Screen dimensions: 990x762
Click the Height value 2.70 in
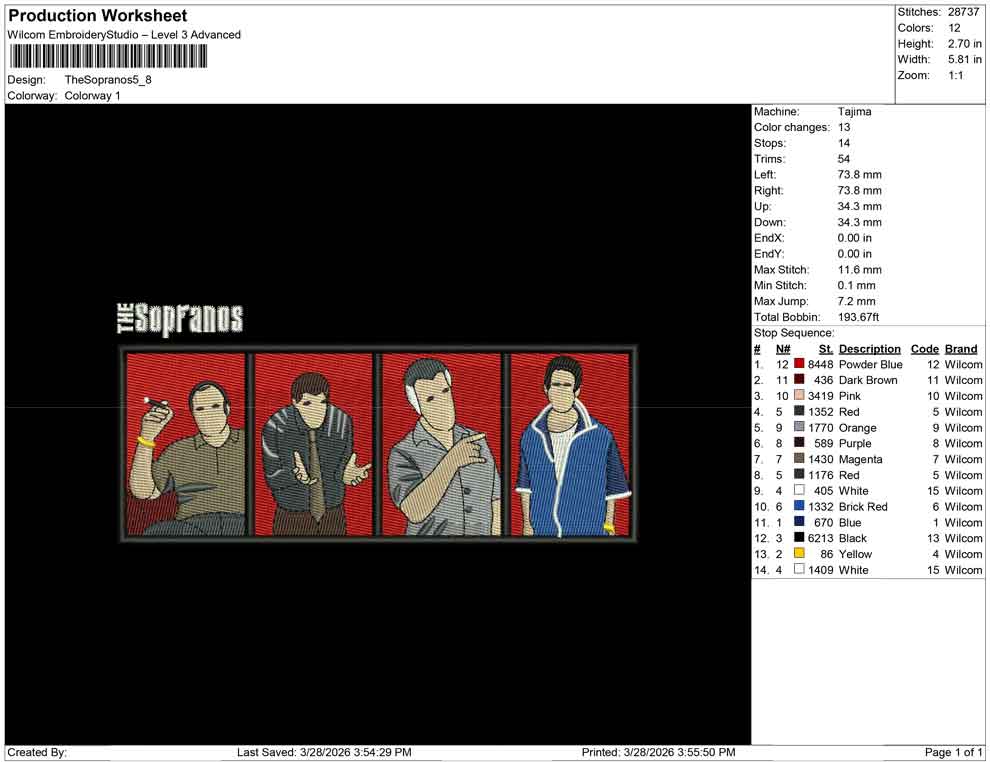tap(964, 44)
